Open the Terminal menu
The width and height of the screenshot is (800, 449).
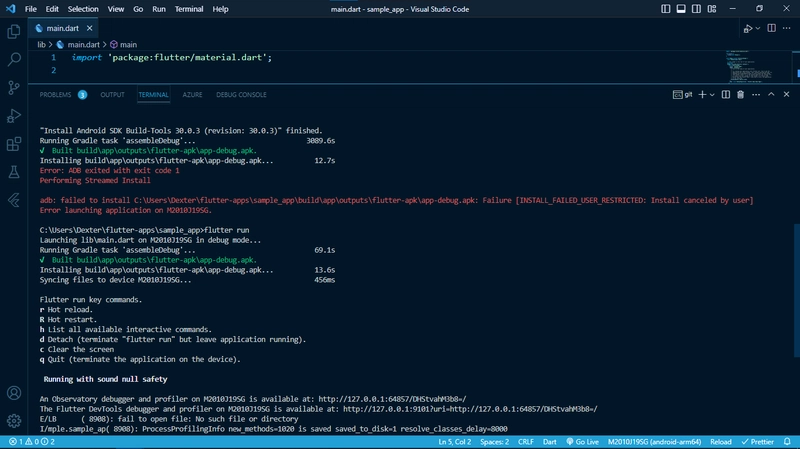pos(189,9)
